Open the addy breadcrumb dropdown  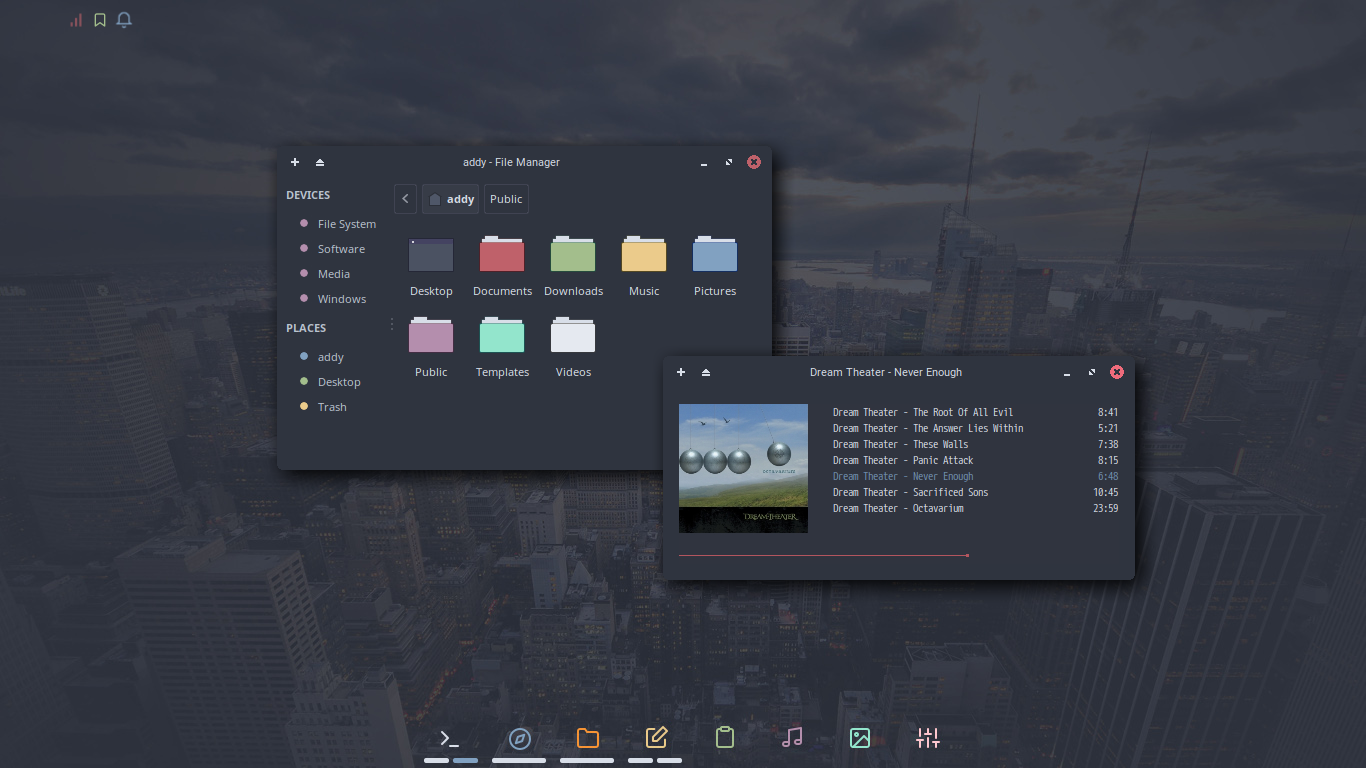pos(450,198)
